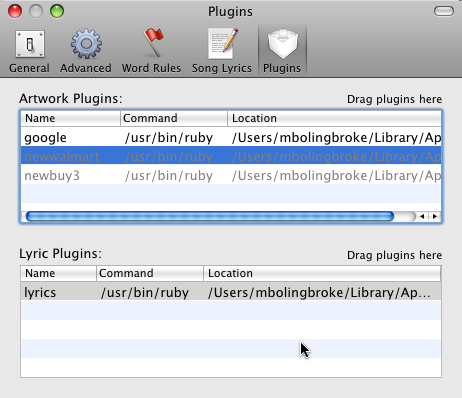
Task: Click the toolbar toggle pill button
Action: pyautogui.click(x=444, y=11)
